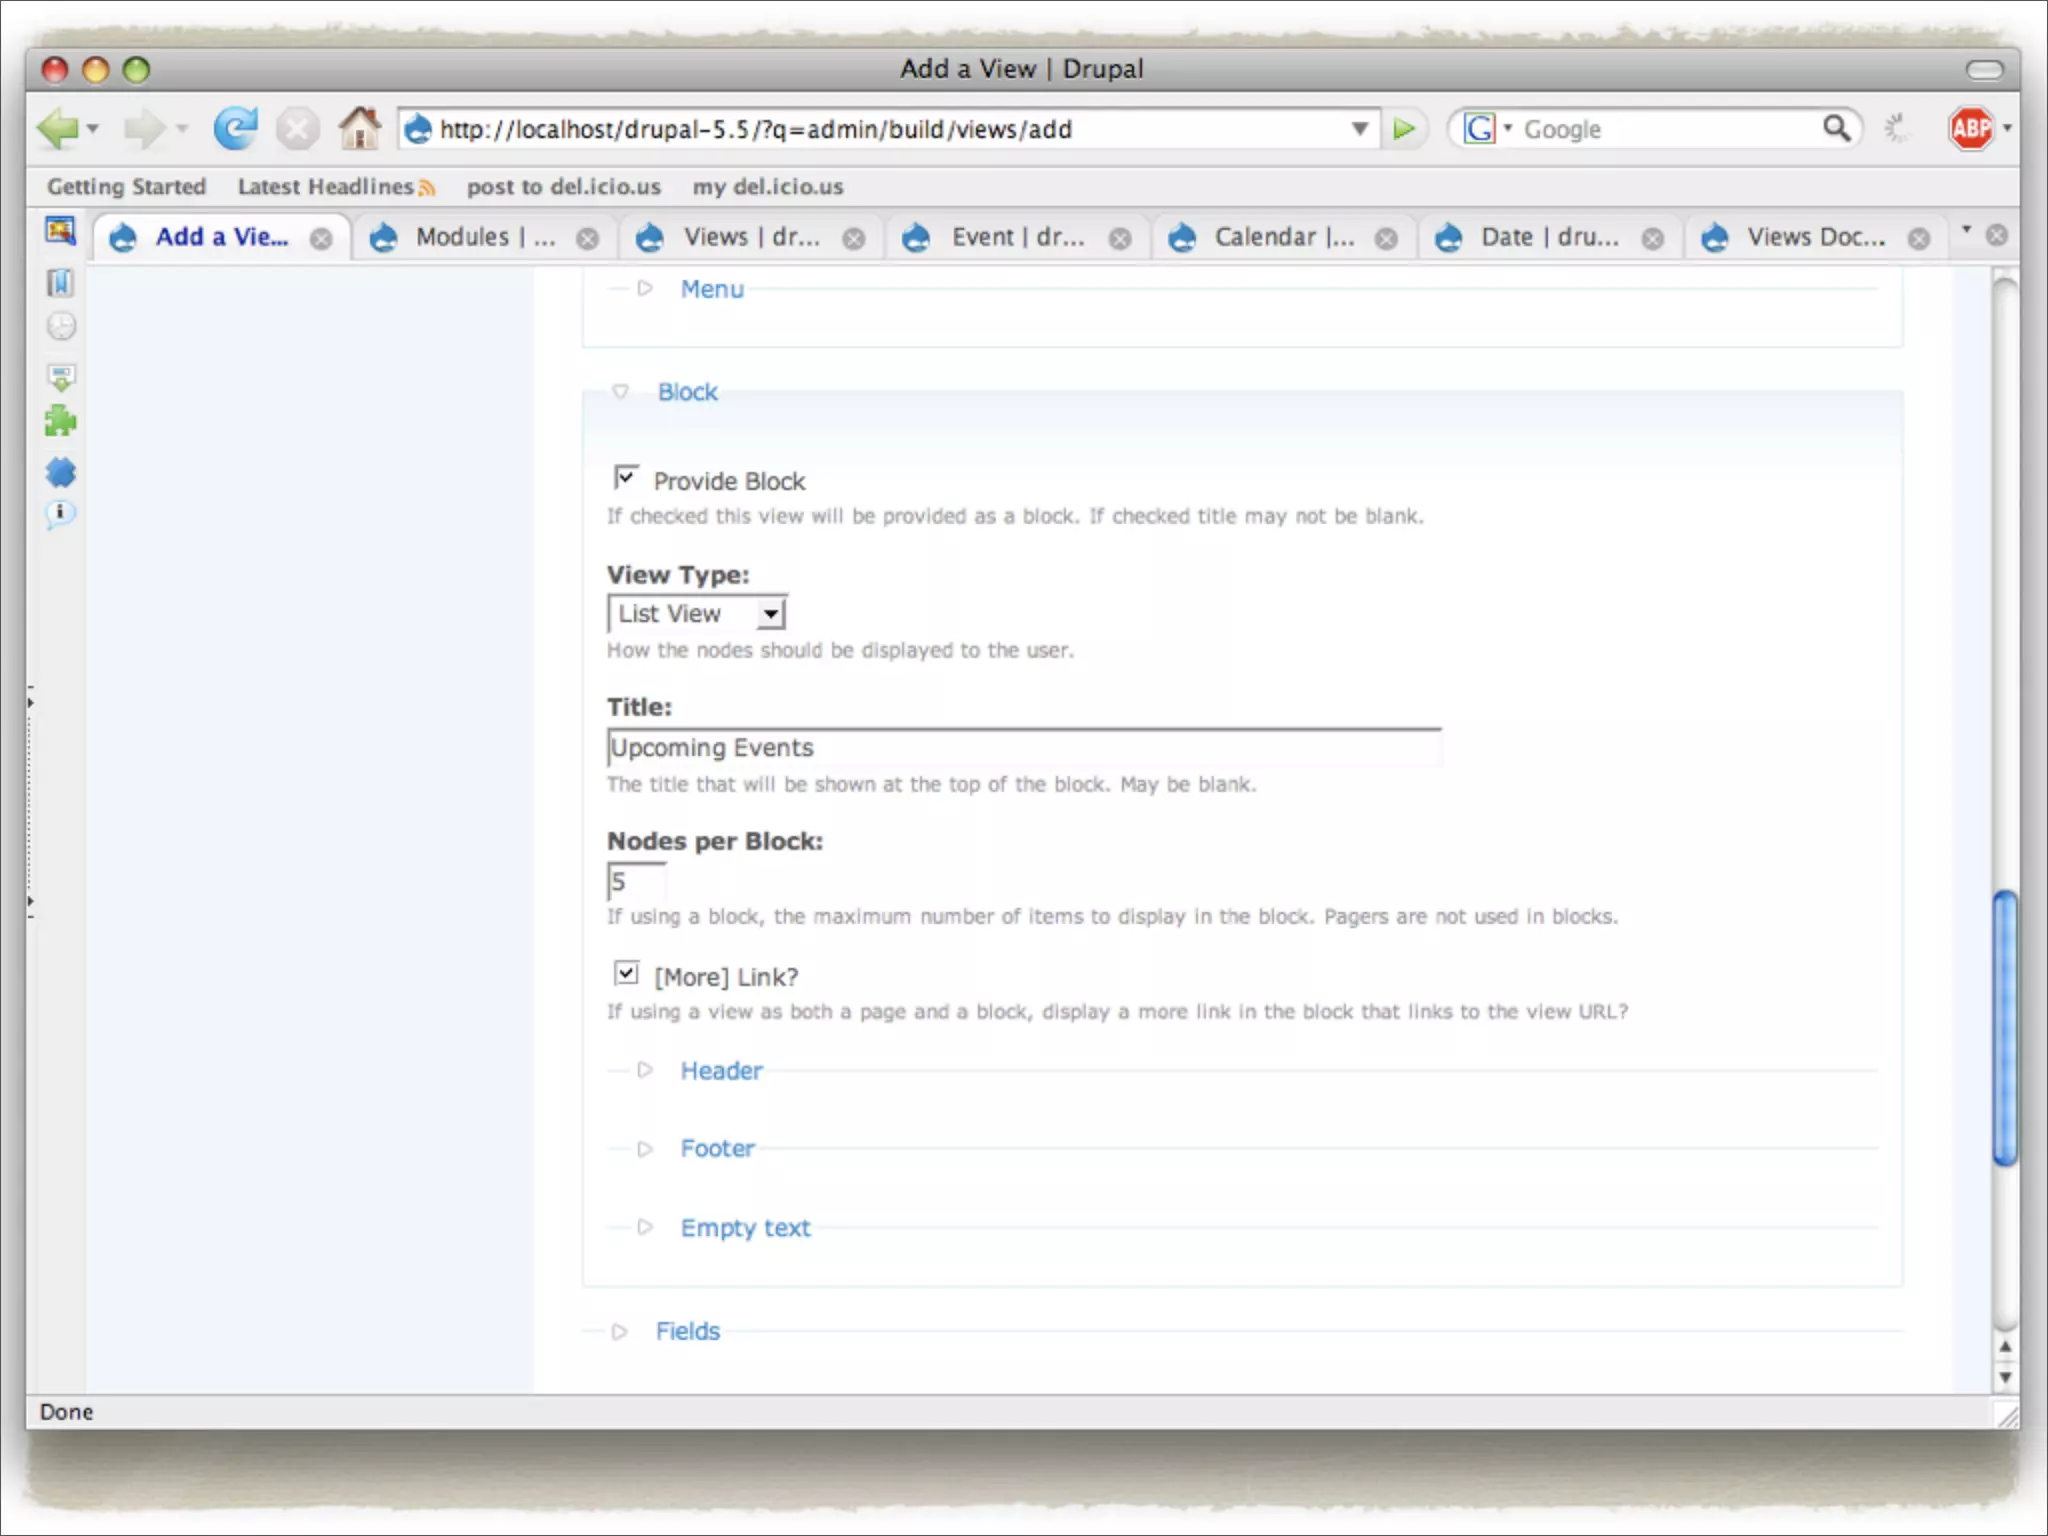Uncheck the Provide Block checkbox
This screenshot has height=1536, width=2048.
626,478
